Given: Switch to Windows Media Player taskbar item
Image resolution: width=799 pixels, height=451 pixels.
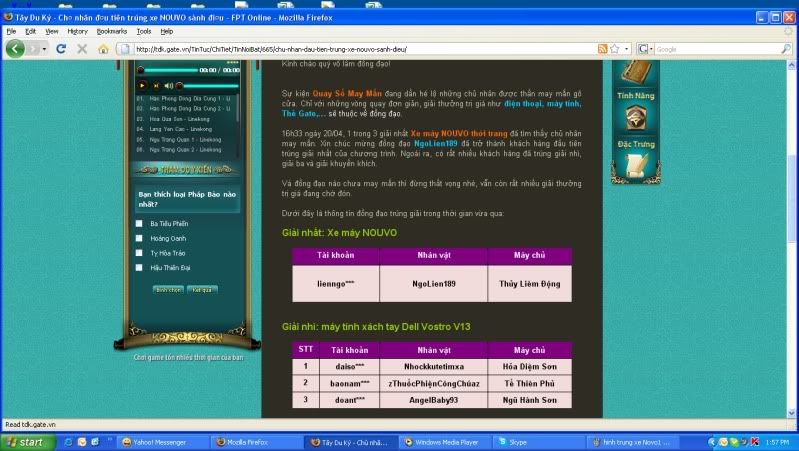Looking at the screenshot, I should click(x=445, y=442).
